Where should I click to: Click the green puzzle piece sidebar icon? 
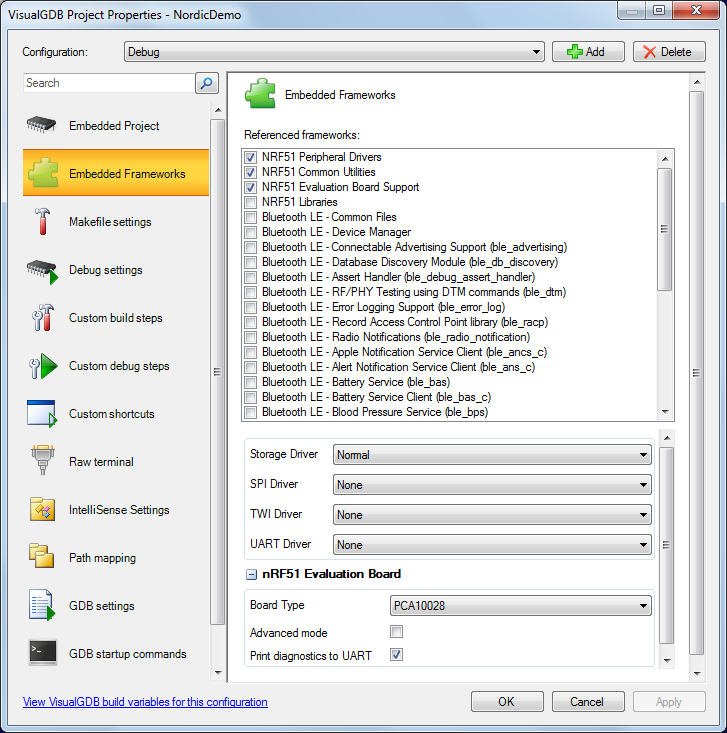pos(43,172)
